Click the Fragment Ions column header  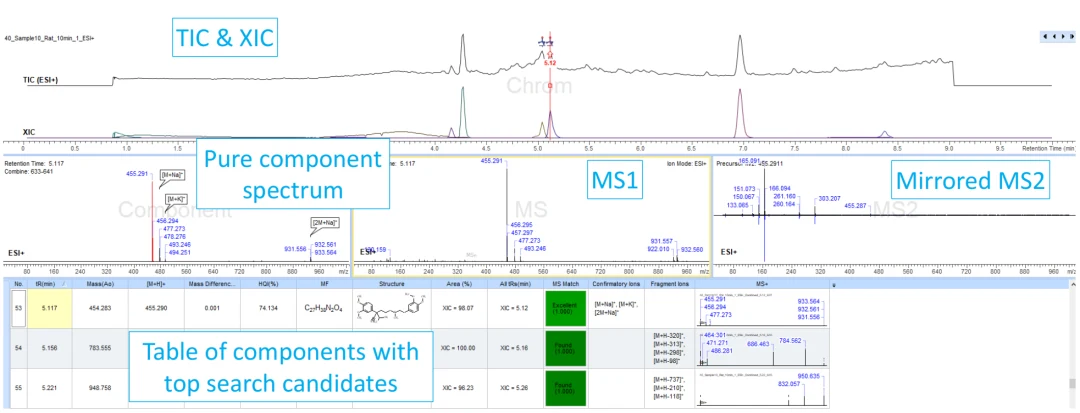(669, 284)
